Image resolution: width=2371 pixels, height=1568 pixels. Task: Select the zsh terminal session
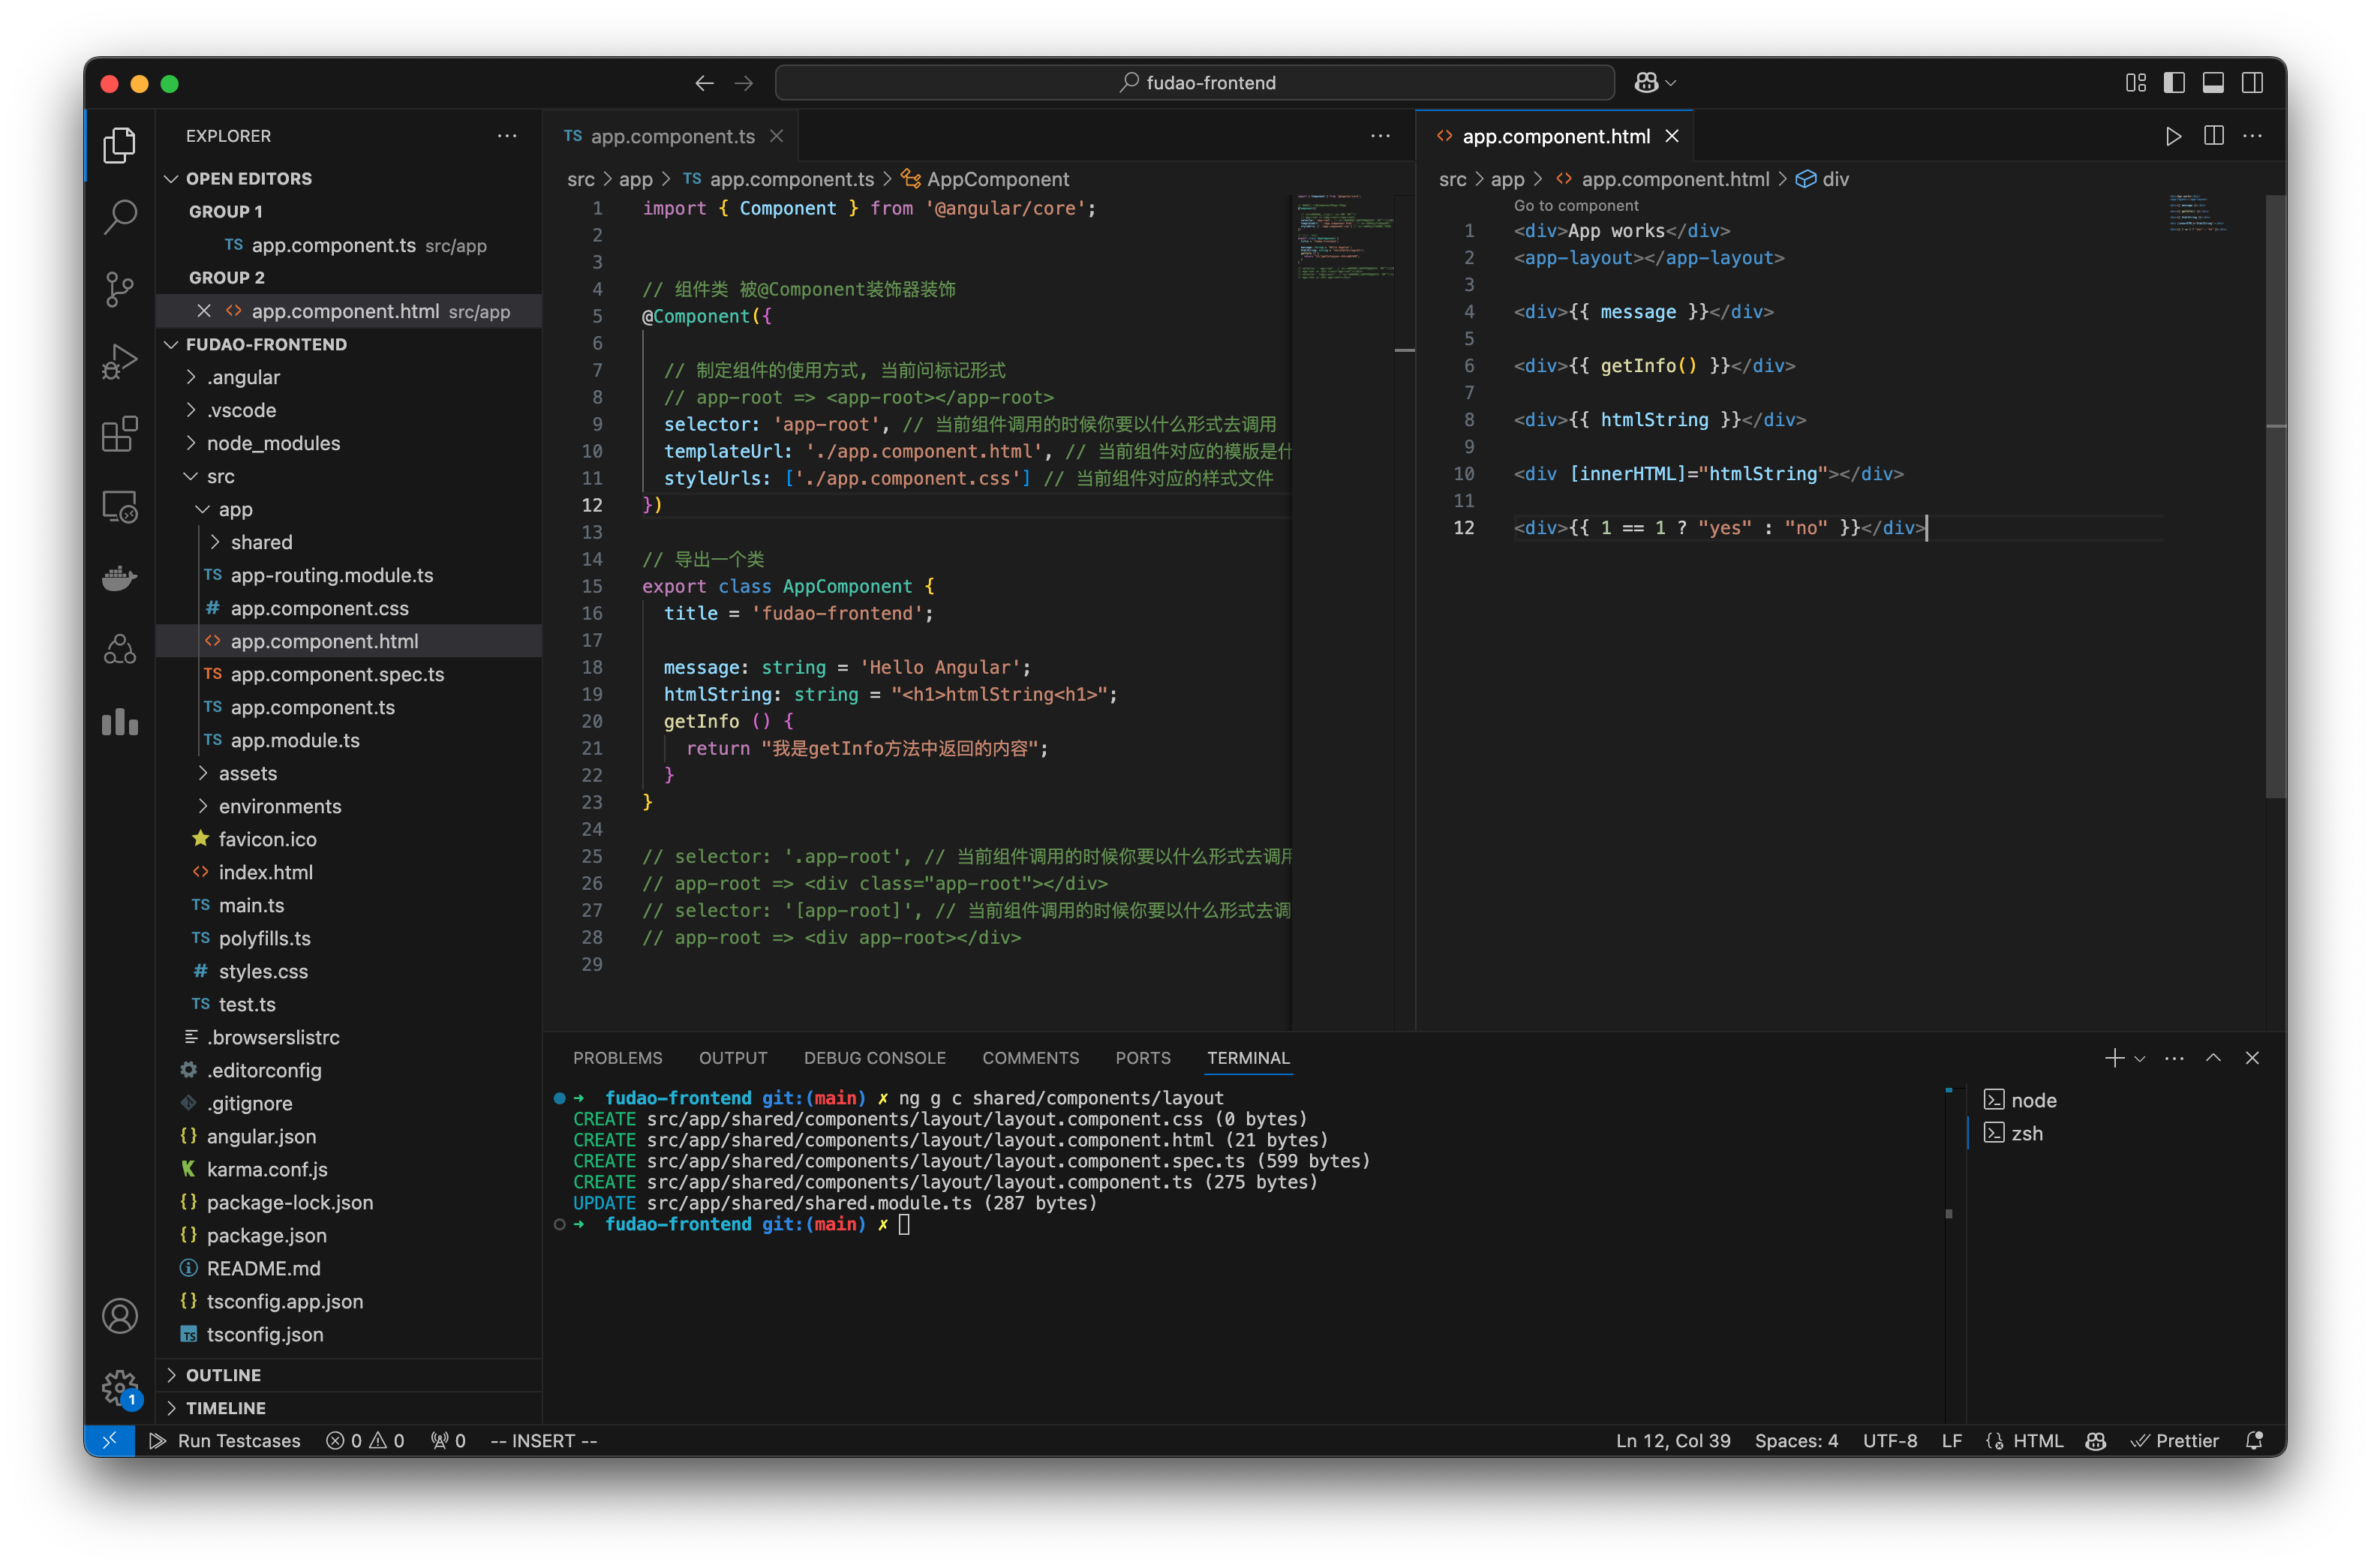(x=2013, y=1133)
